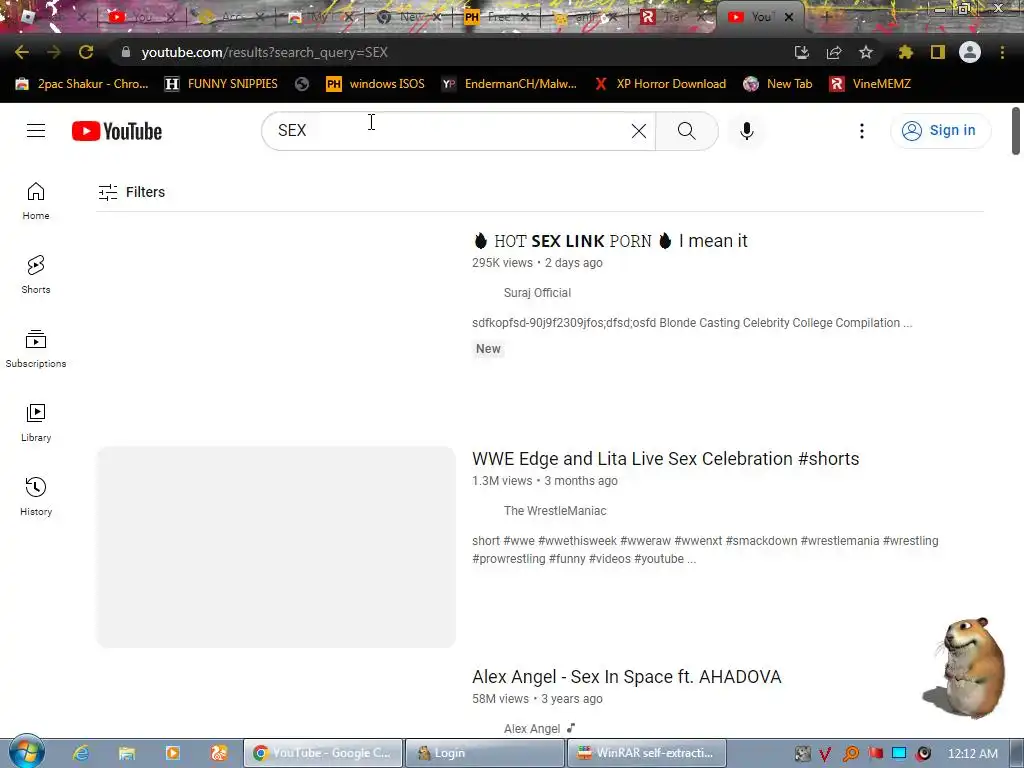Click the magnifier search button

click(686, 131)
